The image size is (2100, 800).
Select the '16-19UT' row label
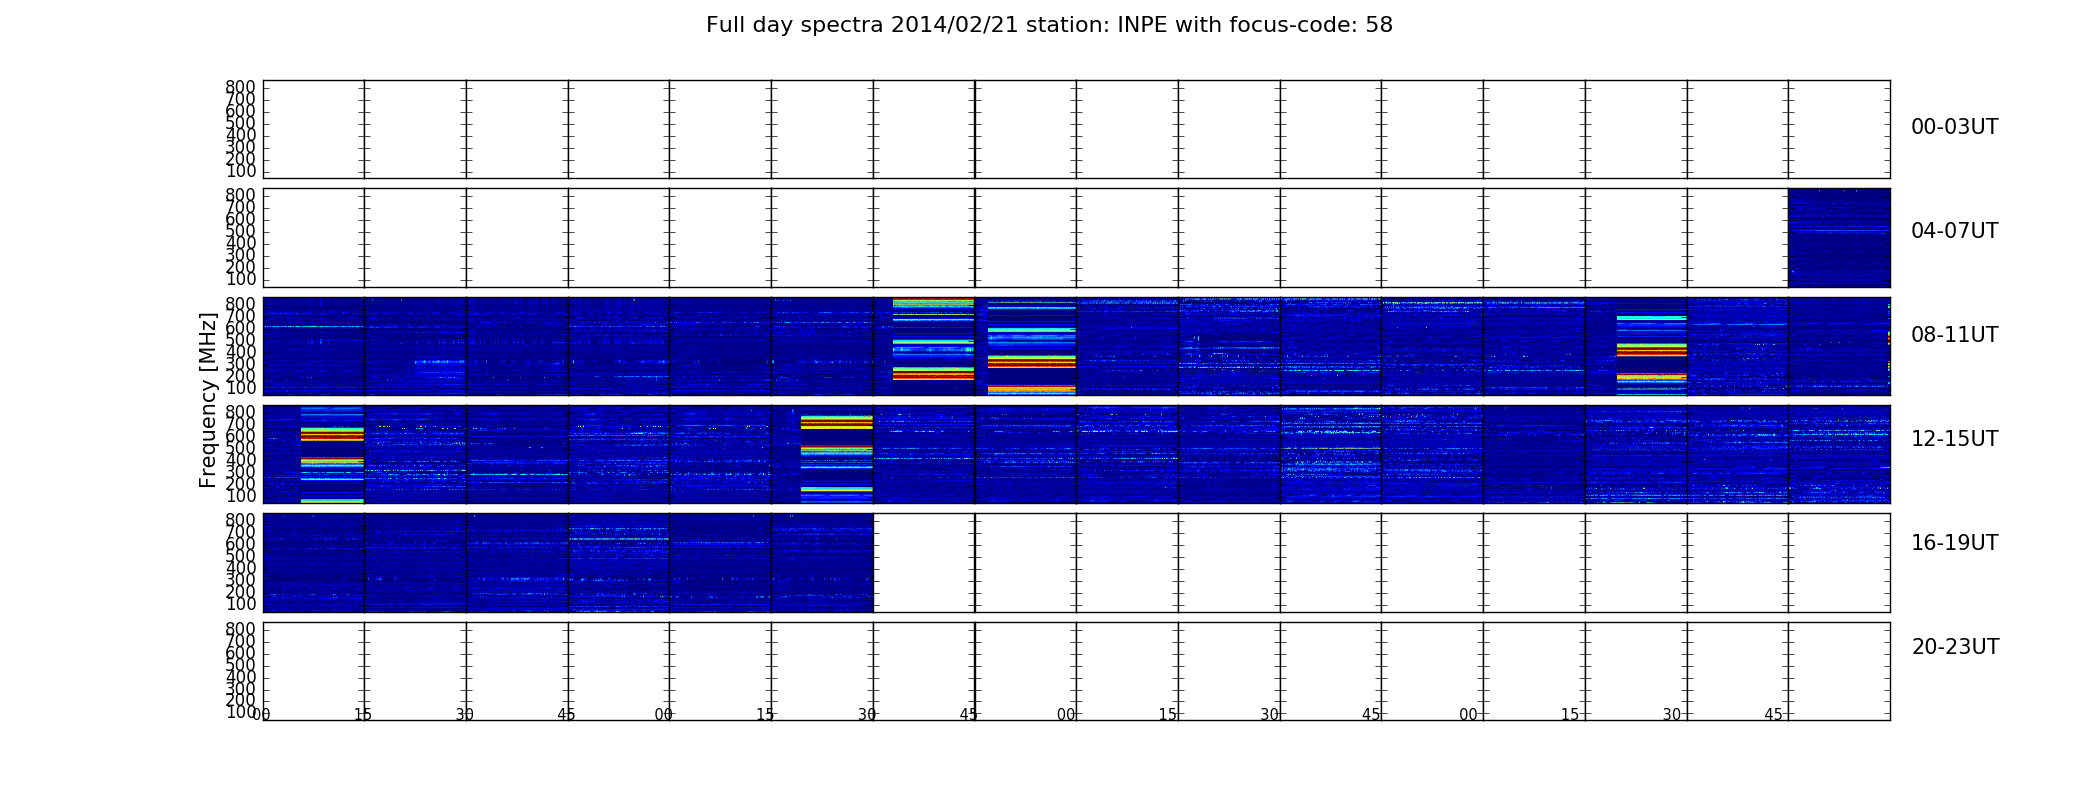1954,543
